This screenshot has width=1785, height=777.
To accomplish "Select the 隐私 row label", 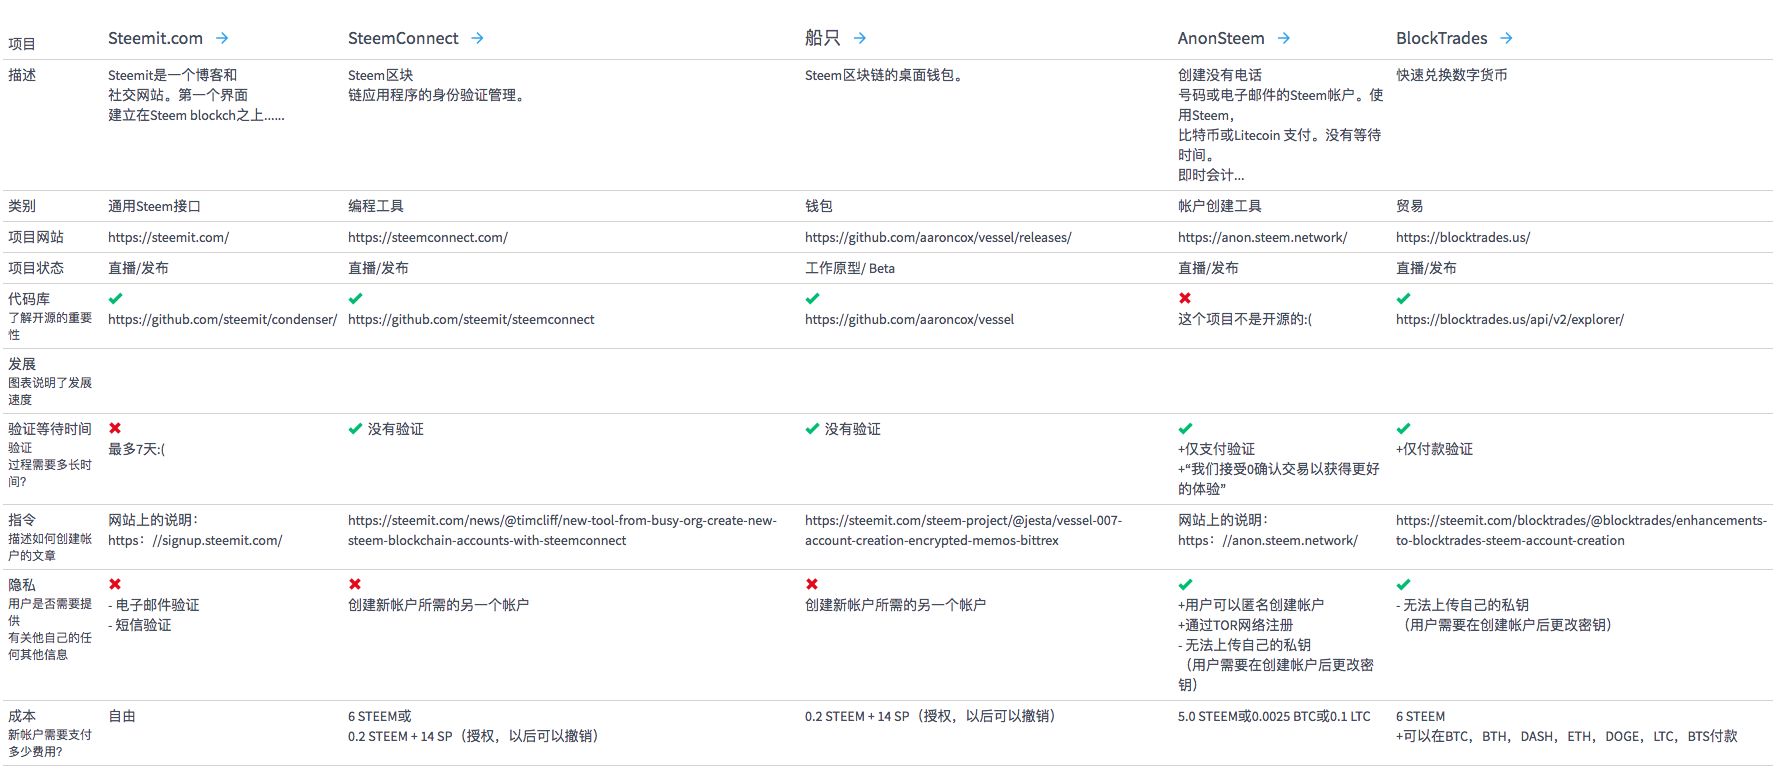I will [x=22, y=585].
